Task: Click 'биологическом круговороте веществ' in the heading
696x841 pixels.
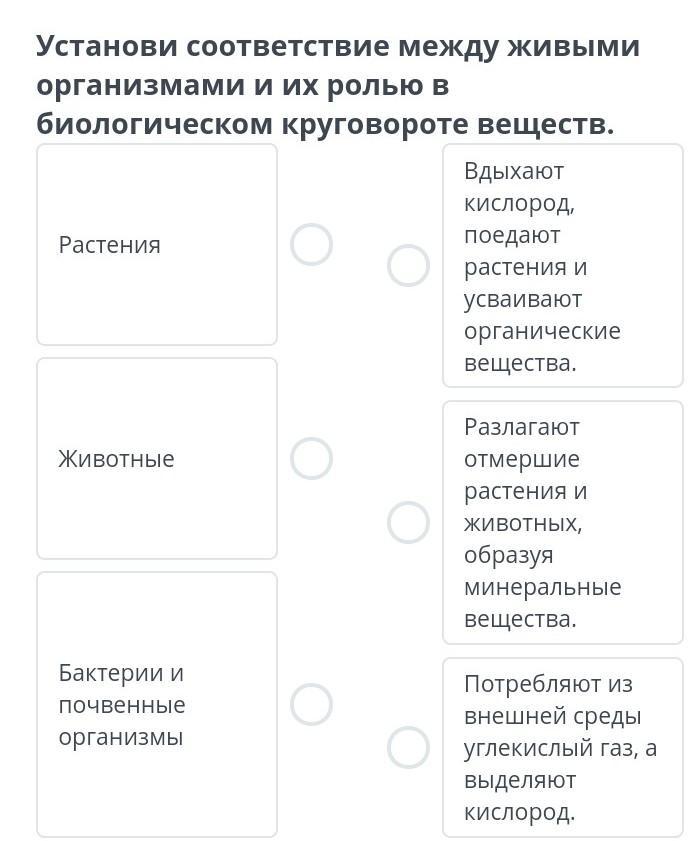Action: pyautogui.click(x=324, y=124)
